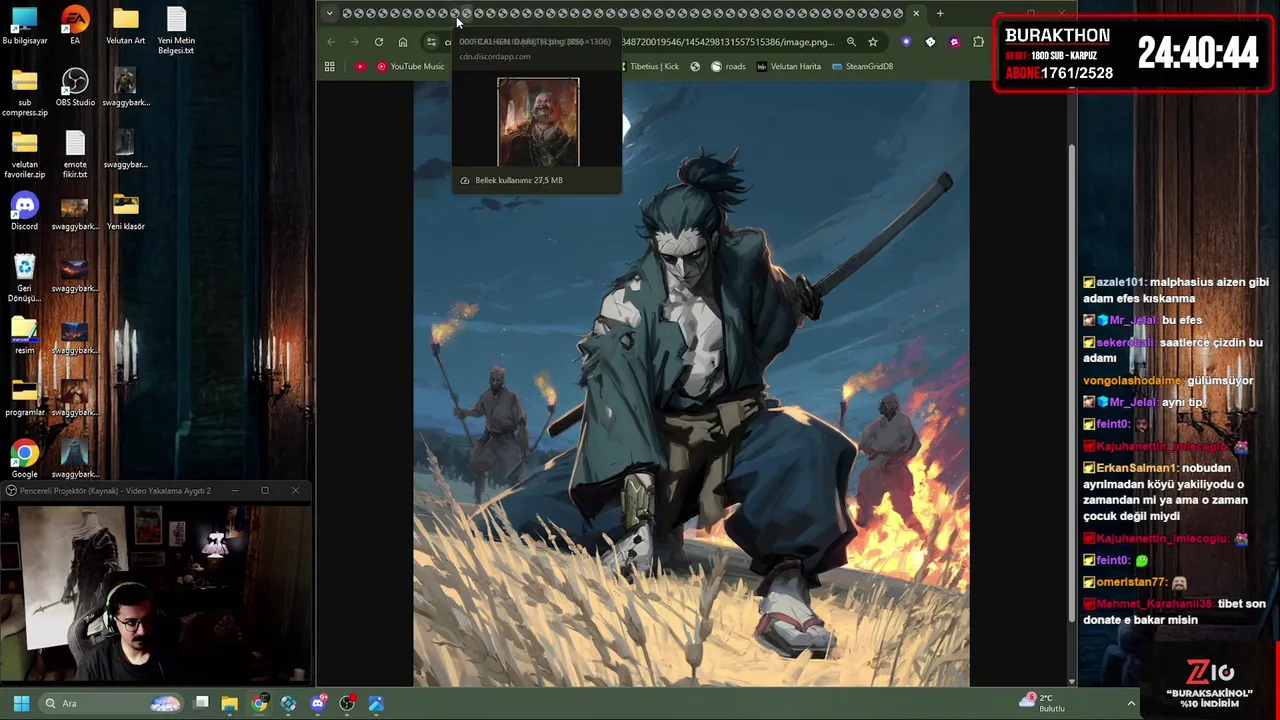Open Chrome zoom magnifier icon
This screenshot has width=1280, height=720.
851,42
